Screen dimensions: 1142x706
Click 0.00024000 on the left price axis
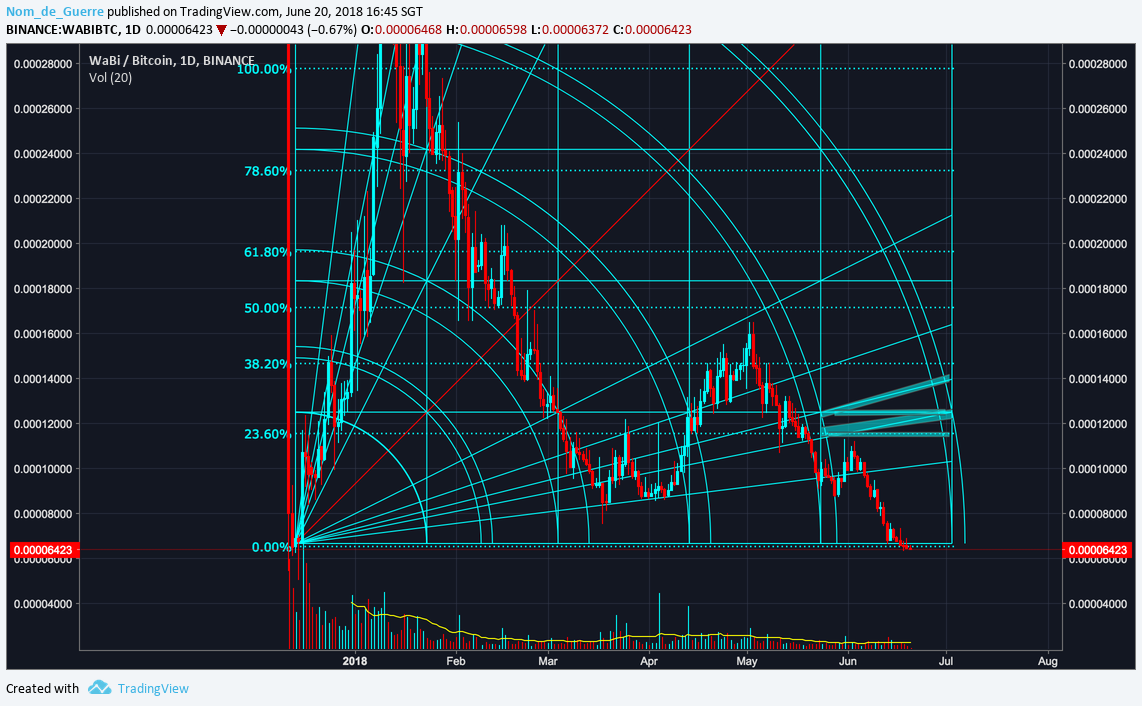[x=43, y=154]
